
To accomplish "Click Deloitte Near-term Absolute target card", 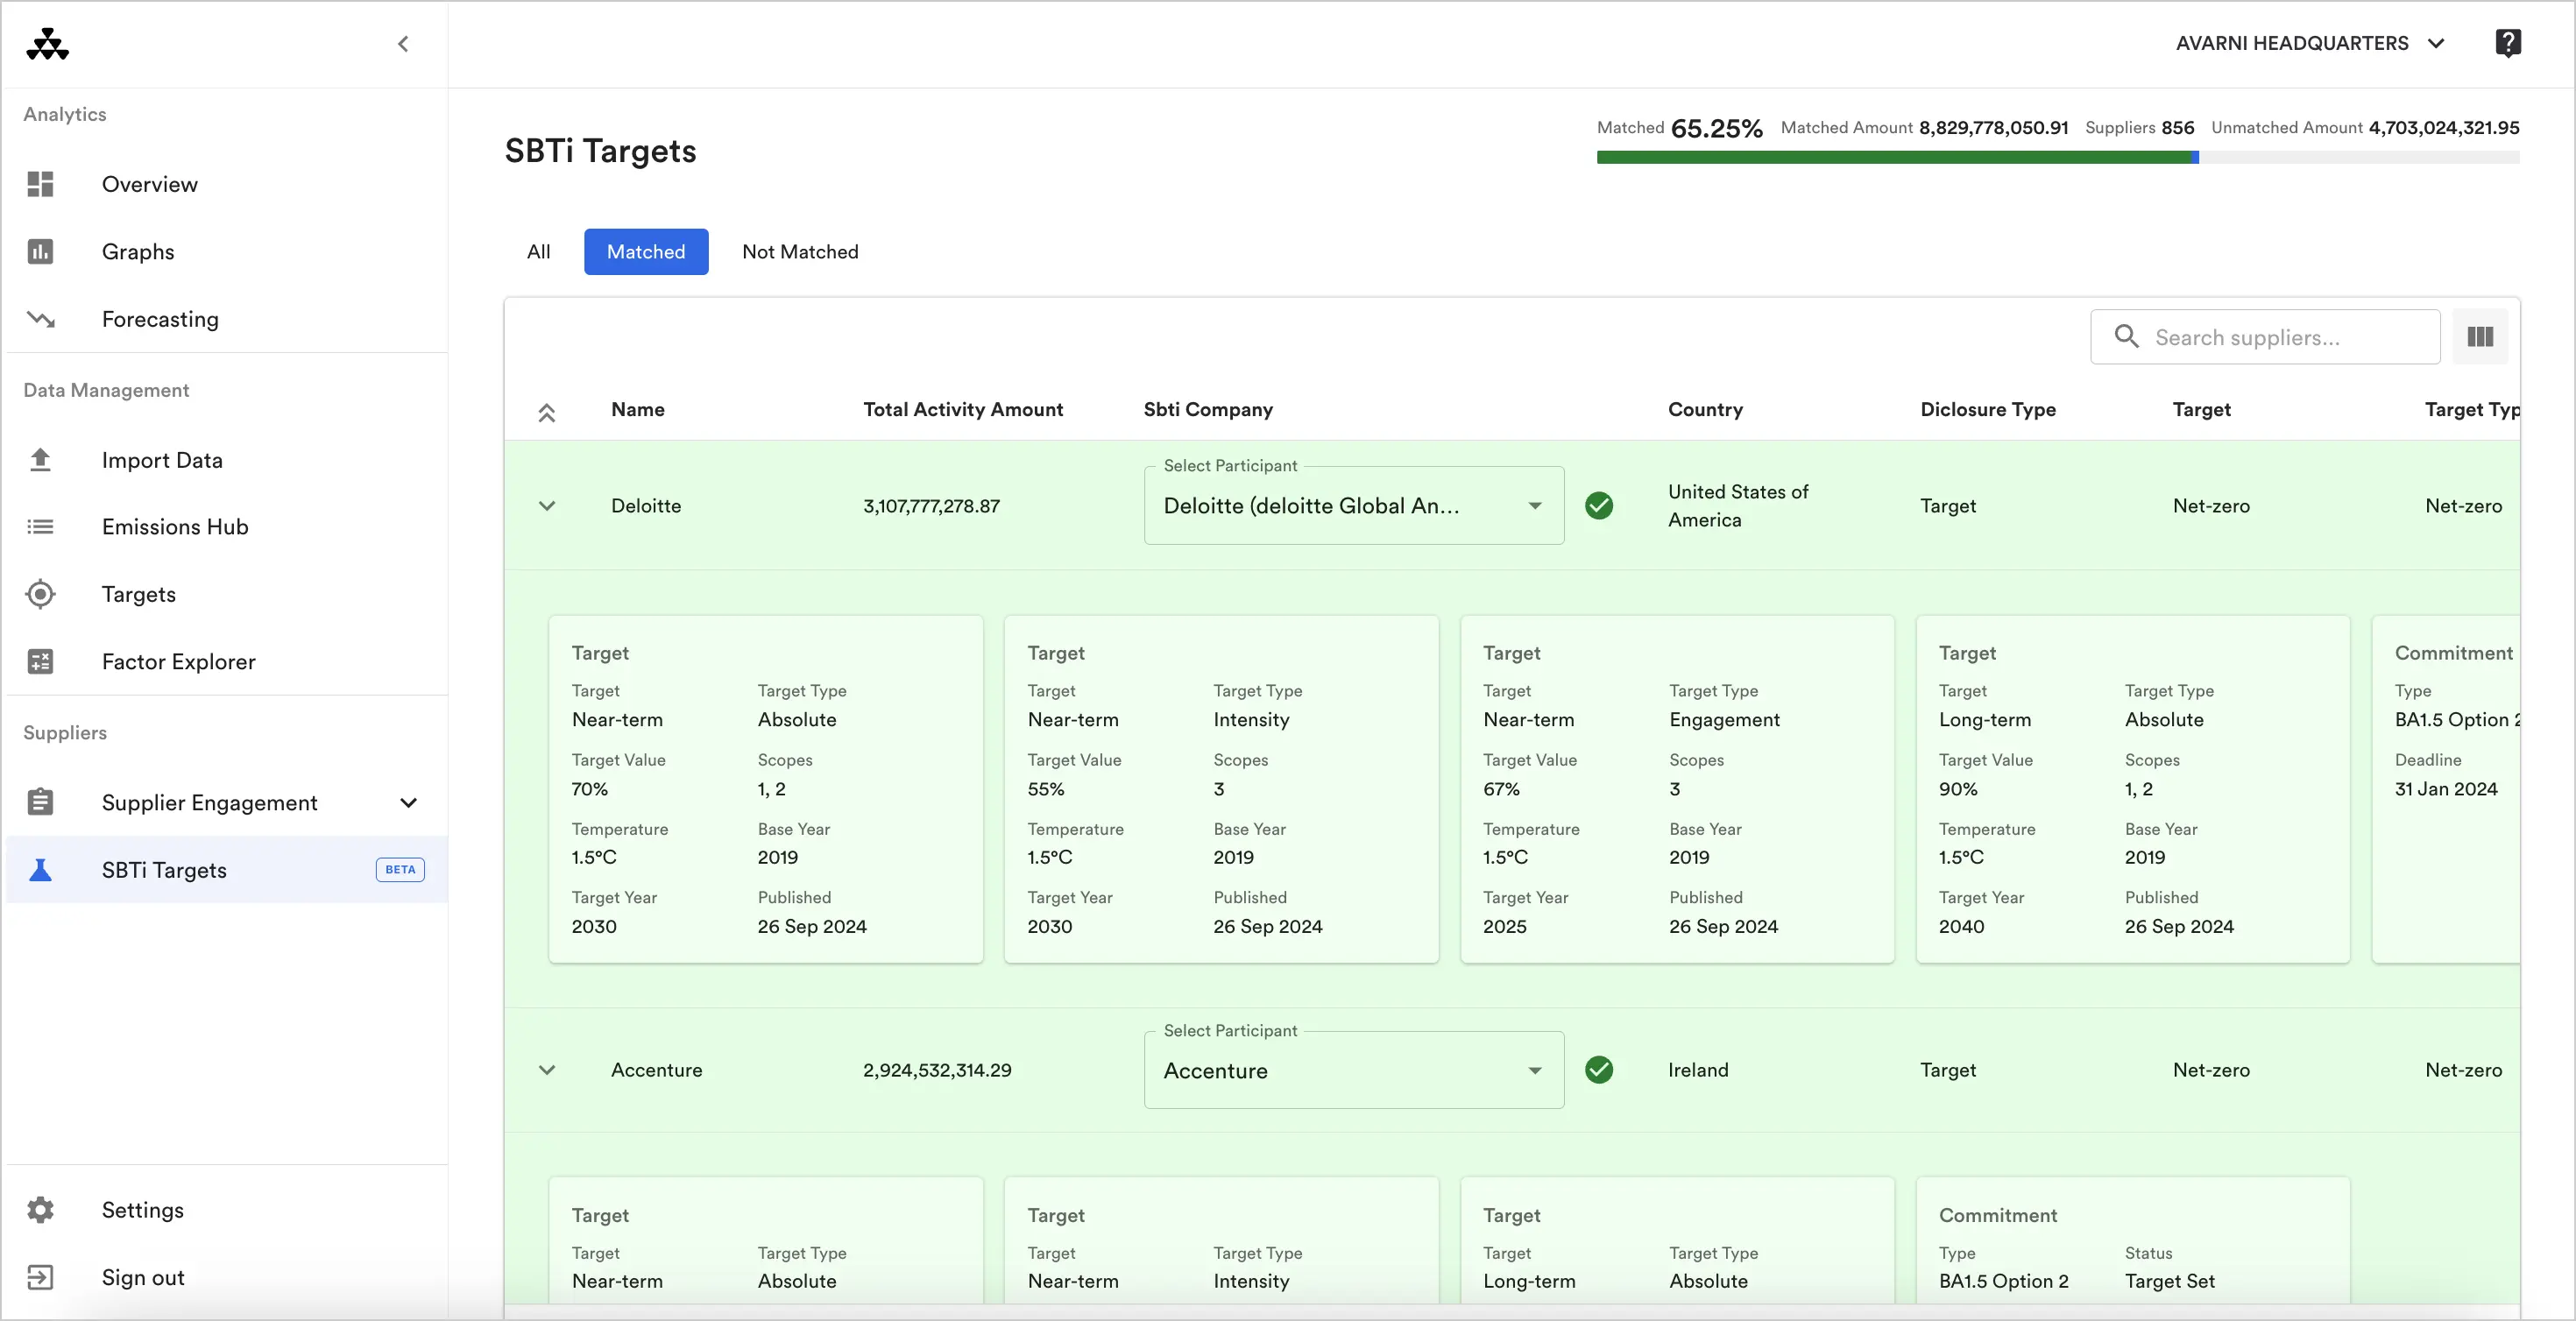I will point(765,789).
